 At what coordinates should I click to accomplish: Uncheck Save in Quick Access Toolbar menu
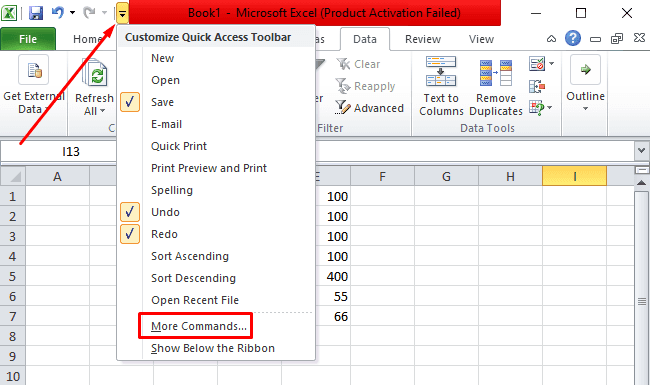[216, 102]
